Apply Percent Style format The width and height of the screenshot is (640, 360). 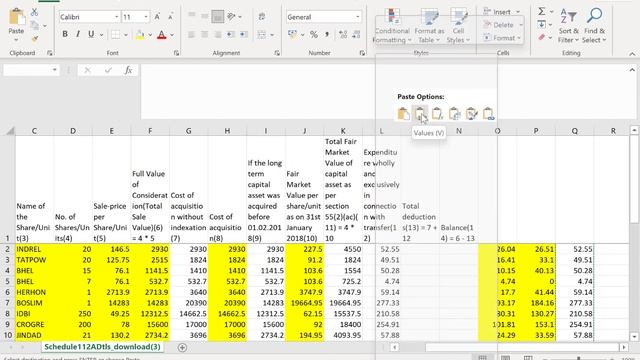[x=313, y=35]
